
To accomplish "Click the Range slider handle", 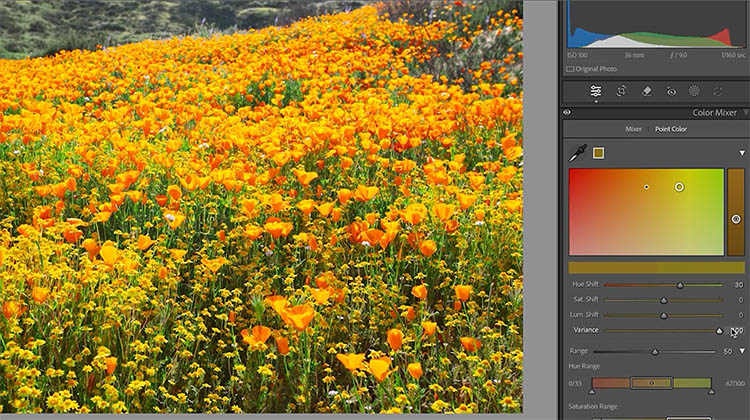I will [x=655, y=351].
